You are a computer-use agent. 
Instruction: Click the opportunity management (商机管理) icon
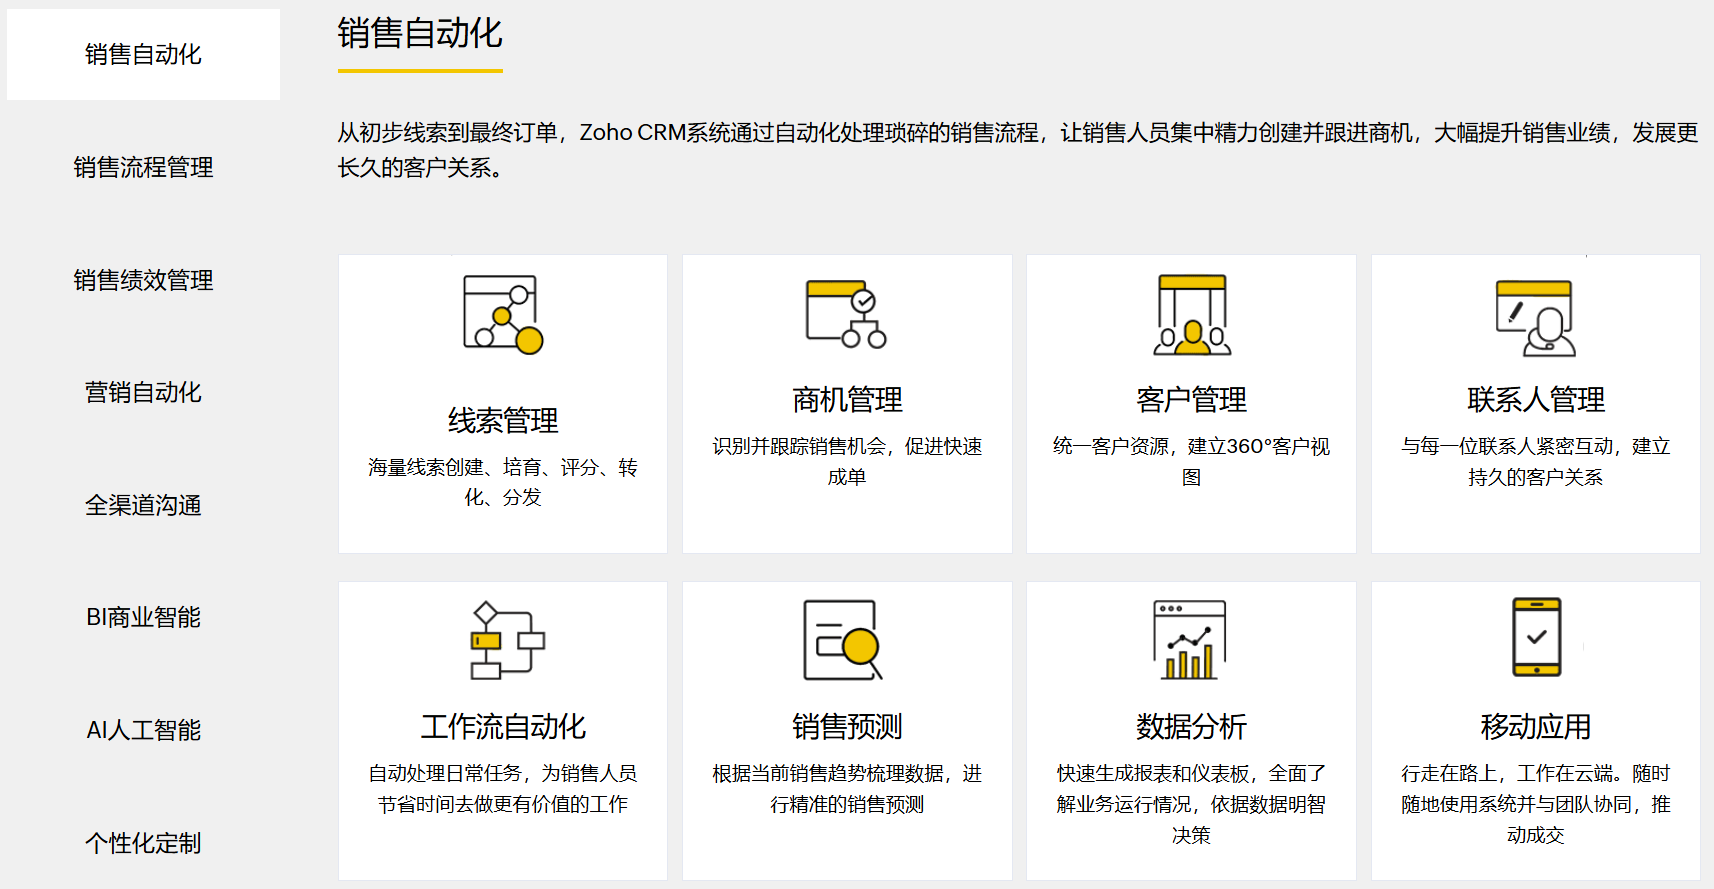tap(847, 314)
